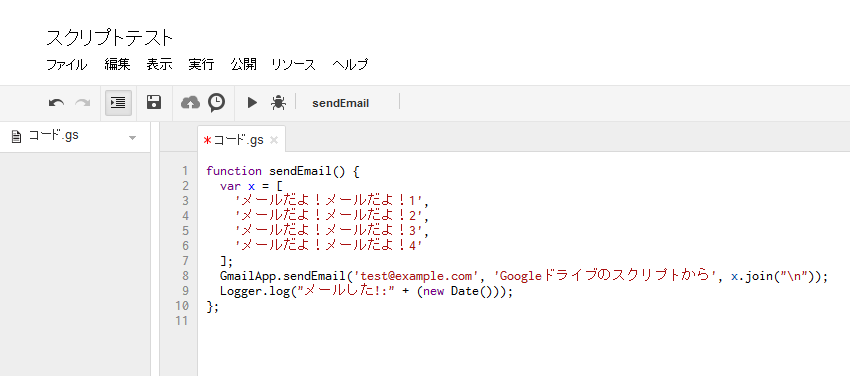Click the closing }; on line 10
Screen dimensions: 850x376
pyautogui.click(x=212, y=307)
